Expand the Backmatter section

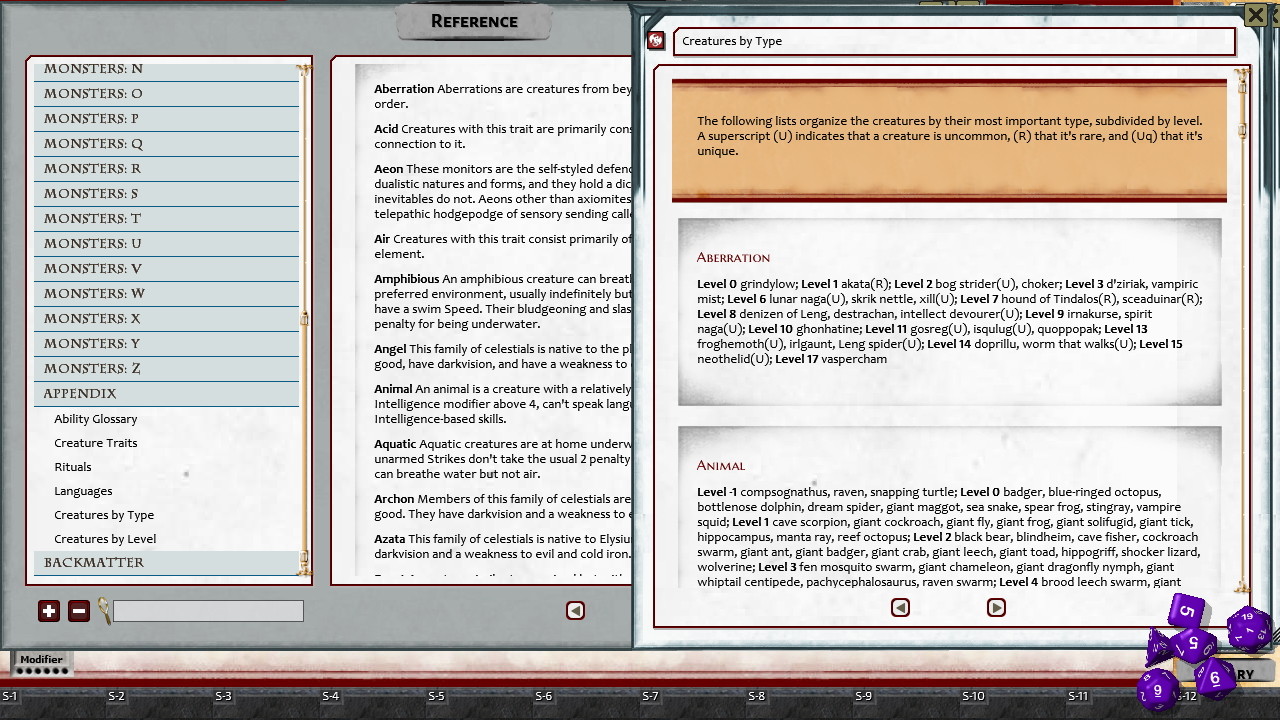[166, 562]
